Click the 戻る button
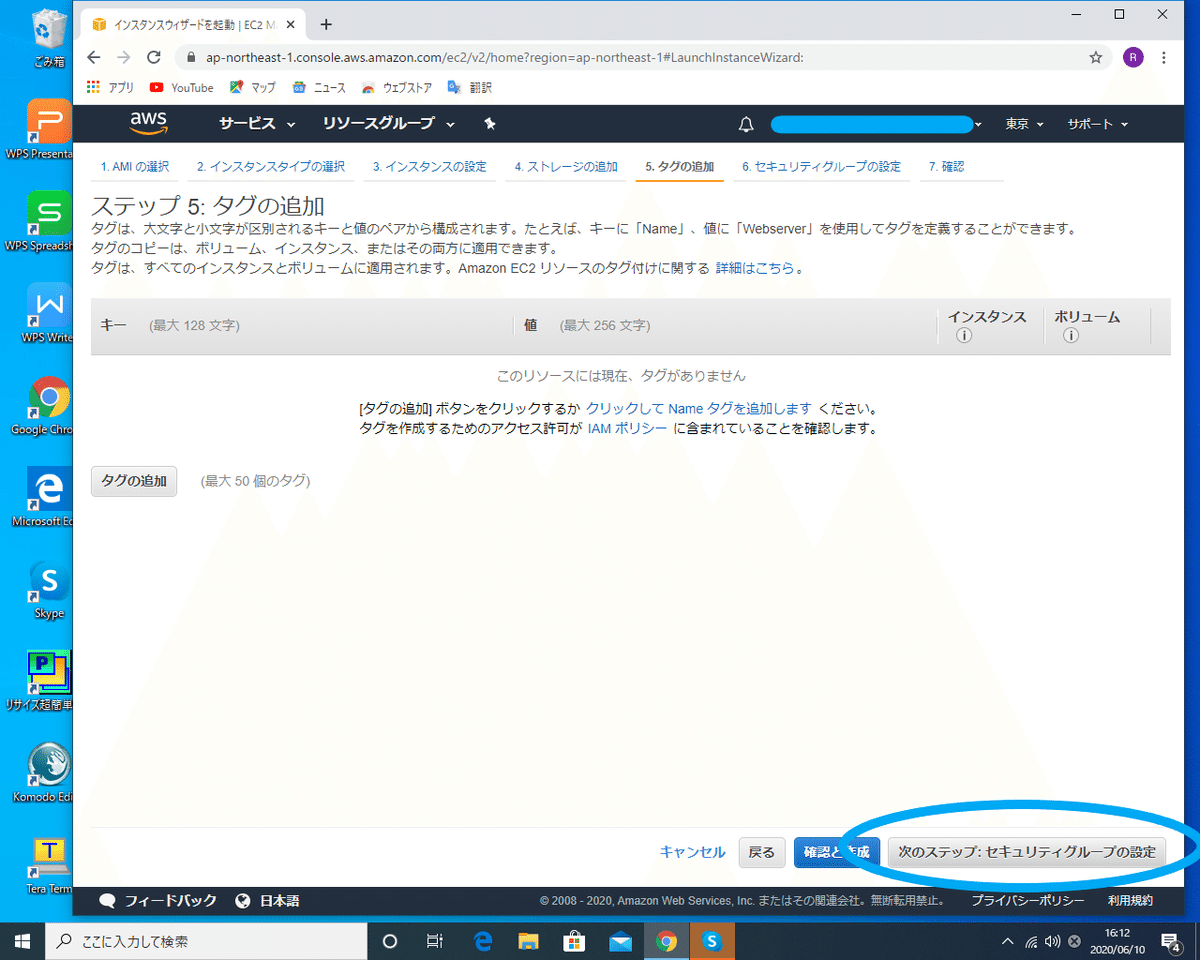 [x=762, y=852]
